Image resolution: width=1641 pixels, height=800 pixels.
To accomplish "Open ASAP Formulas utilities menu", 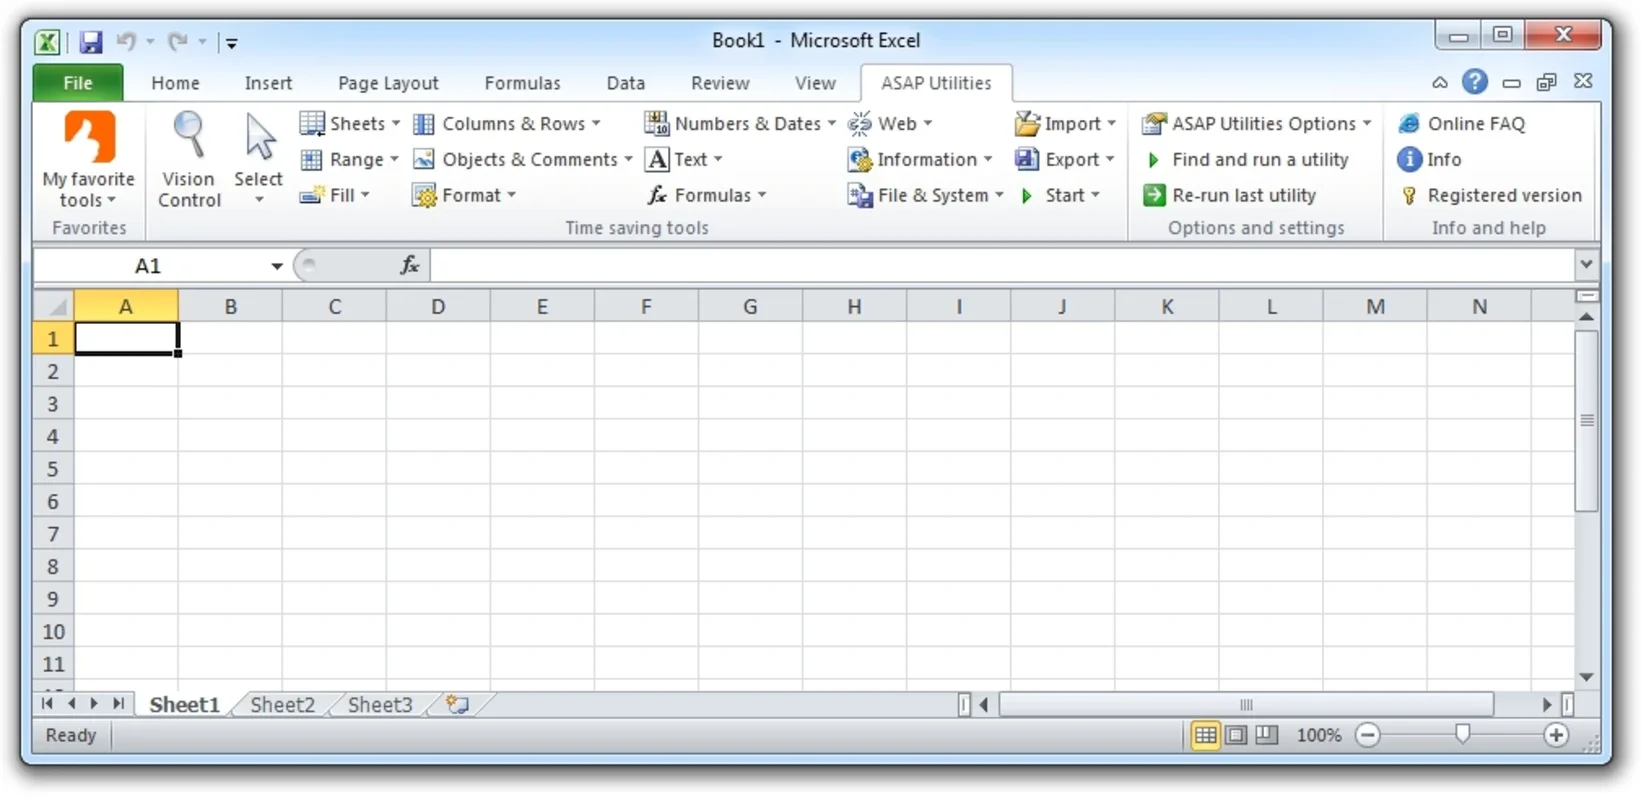I will pyautogui.click(x=706, y=195).
